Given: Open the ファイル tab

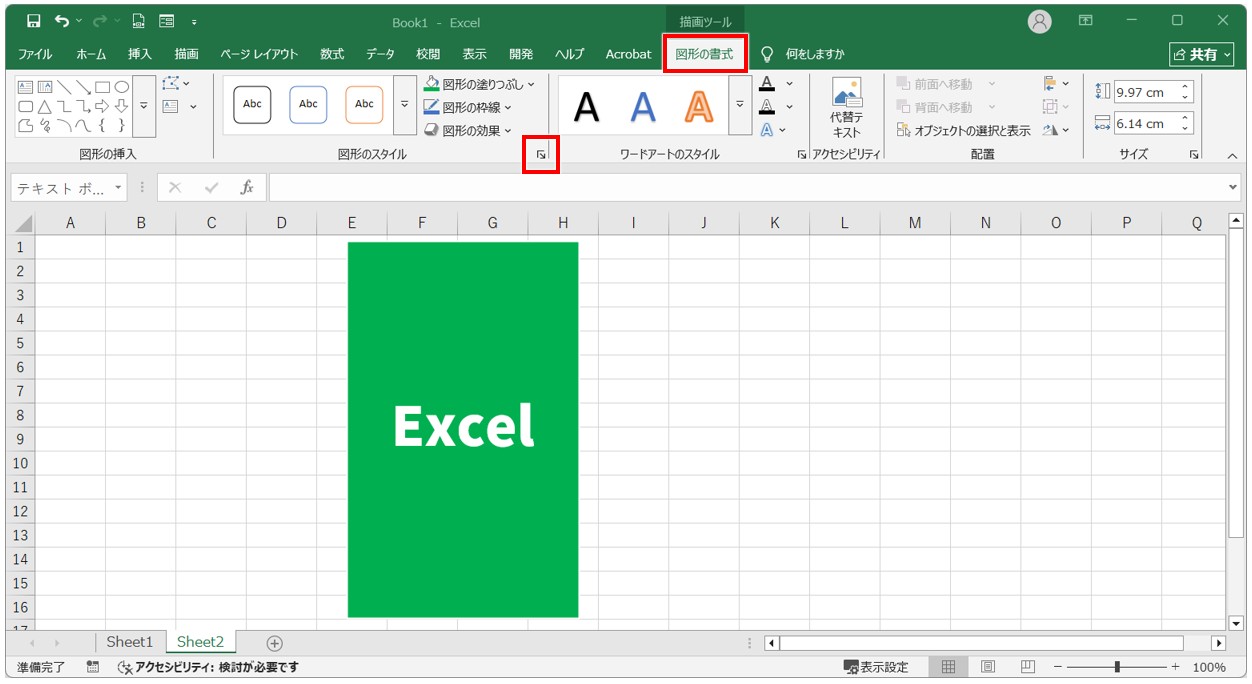Looking at the screenshot, I should pos(35,54).
